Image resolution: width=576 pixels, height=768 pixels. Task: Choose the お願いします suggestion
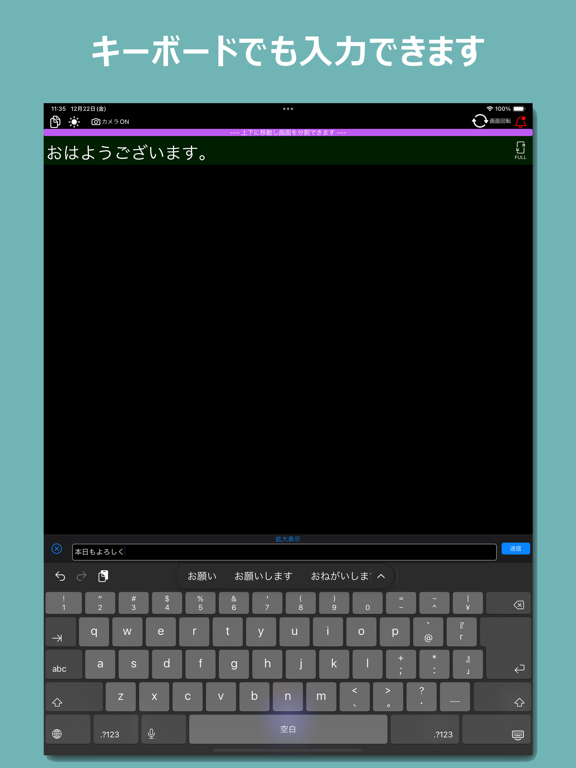pos(263,576)
